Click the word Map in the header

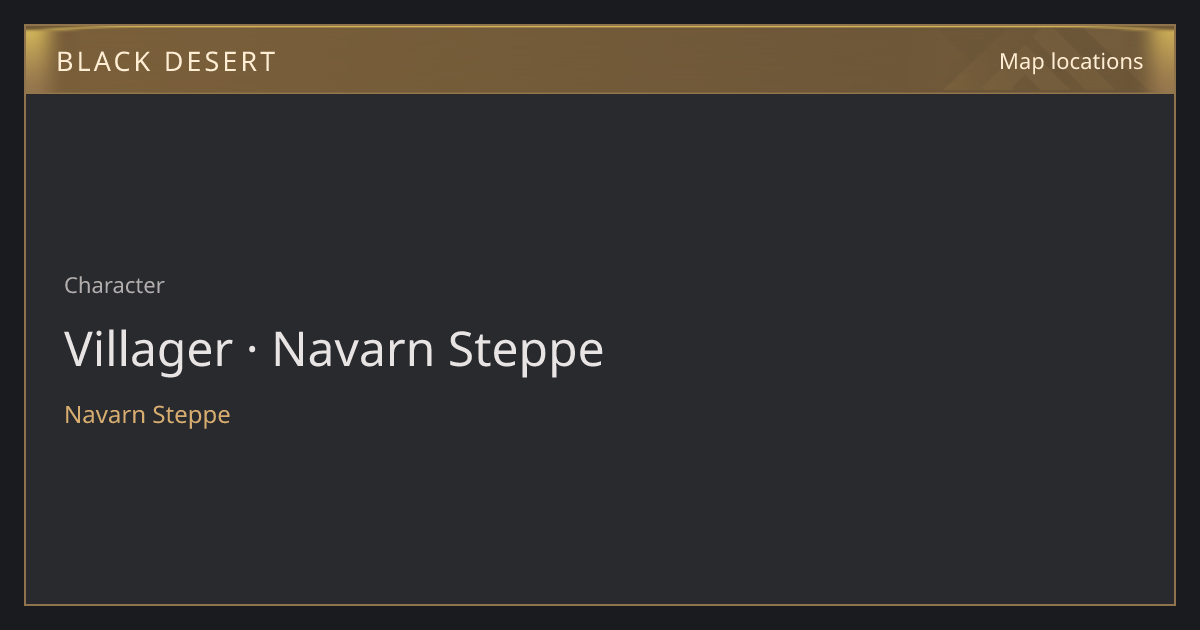pos(1021,61)
